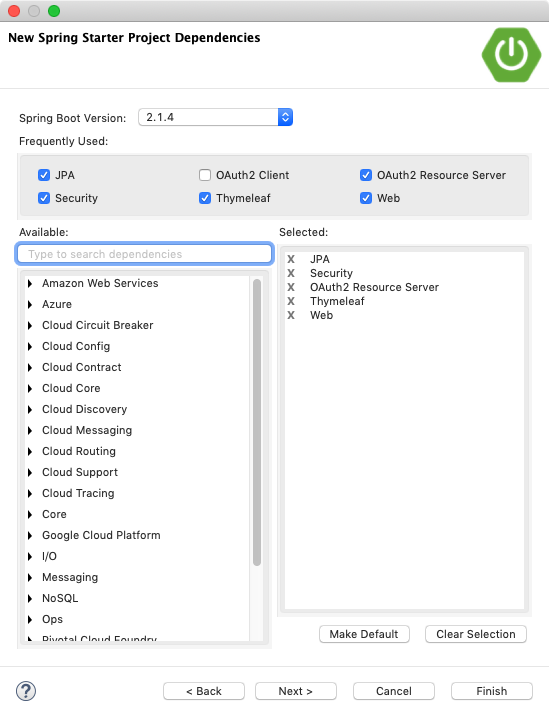Image resolution: width=549 pixels, height=717 pixels.
Task: Expand the Amazon Web Services category
Action: pyautogui.click(x=30, y=284)
